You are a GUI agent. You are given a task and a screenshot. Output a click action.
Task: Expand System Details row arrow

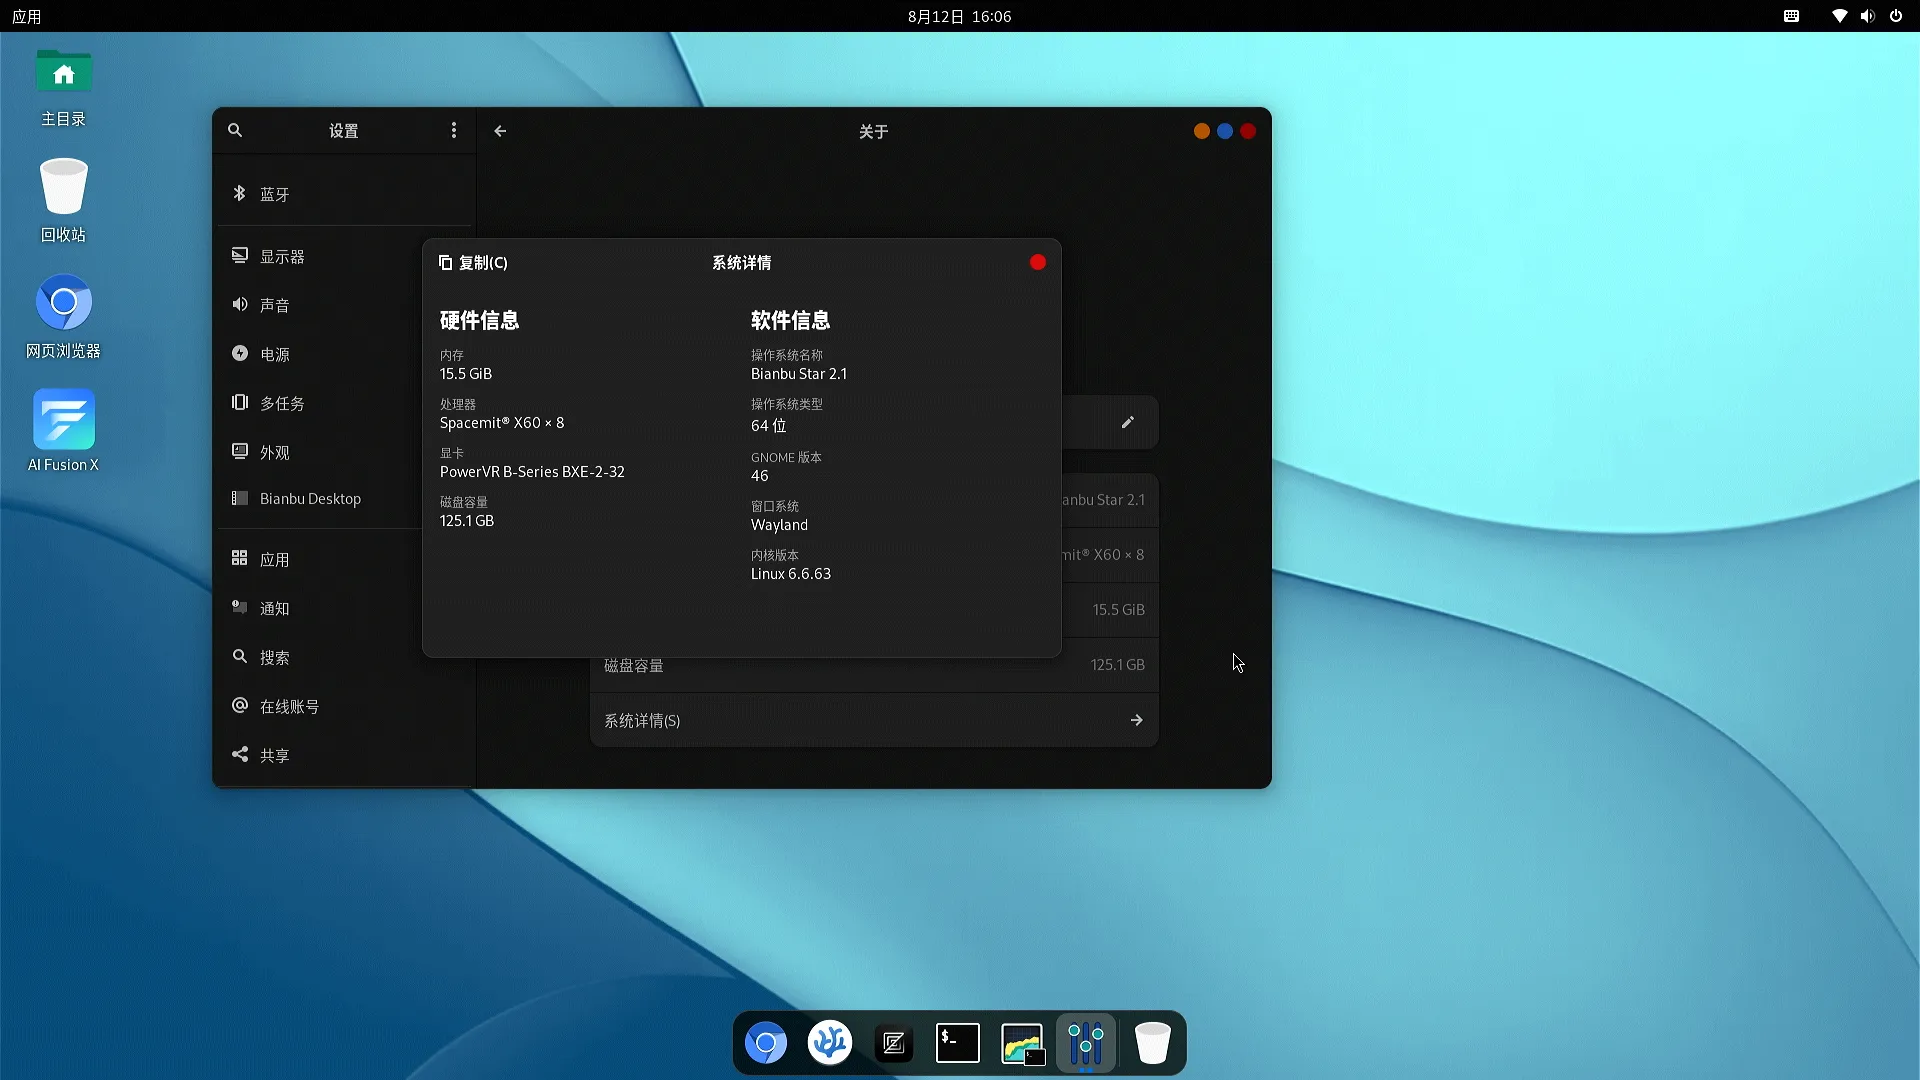click(x=1136, y=720)
